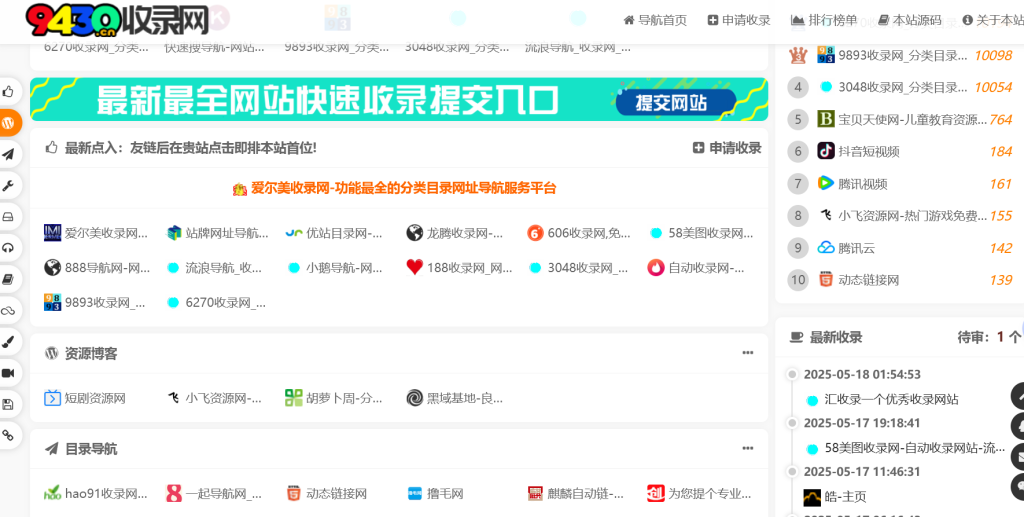Click the 短剧资源网 TV icon
Screen dimensions: 1024x517
point(52,398)
